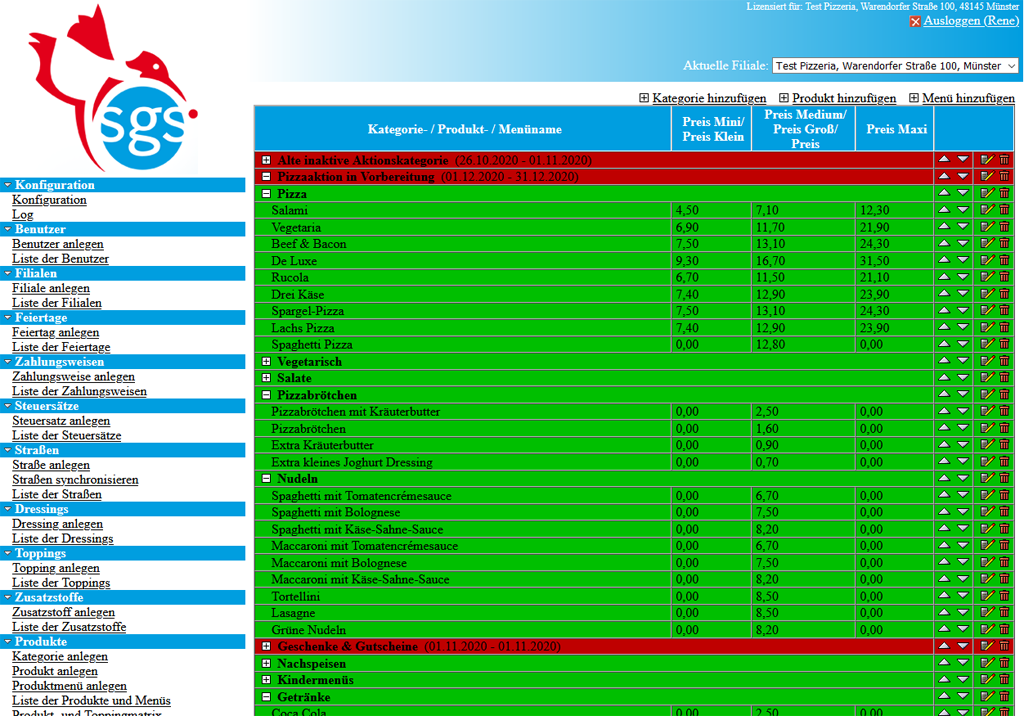The height and width of the screenshot is (716, 1024).
Task: Go to Dressing anlegen
Action: coord(57,524)
